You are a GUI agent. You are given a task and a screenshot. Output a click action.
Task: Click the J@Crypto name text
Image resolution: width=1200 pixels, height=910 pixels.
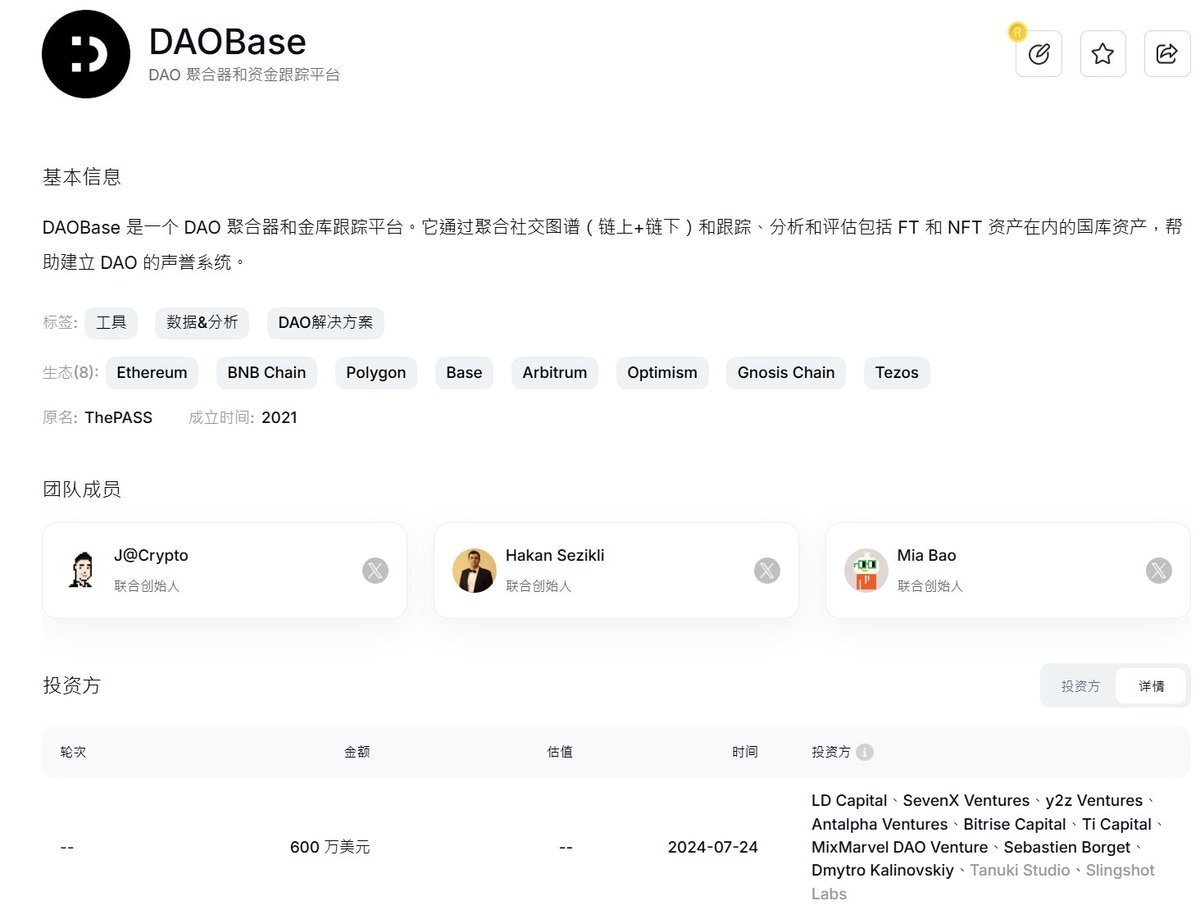click(x=151, y=555)
